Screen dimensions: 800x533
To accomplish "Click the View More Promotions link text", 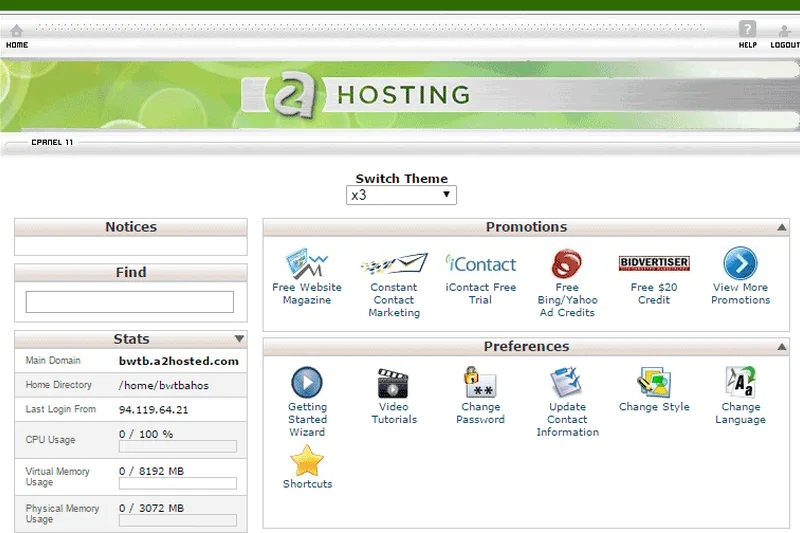I will coord(740,294).
